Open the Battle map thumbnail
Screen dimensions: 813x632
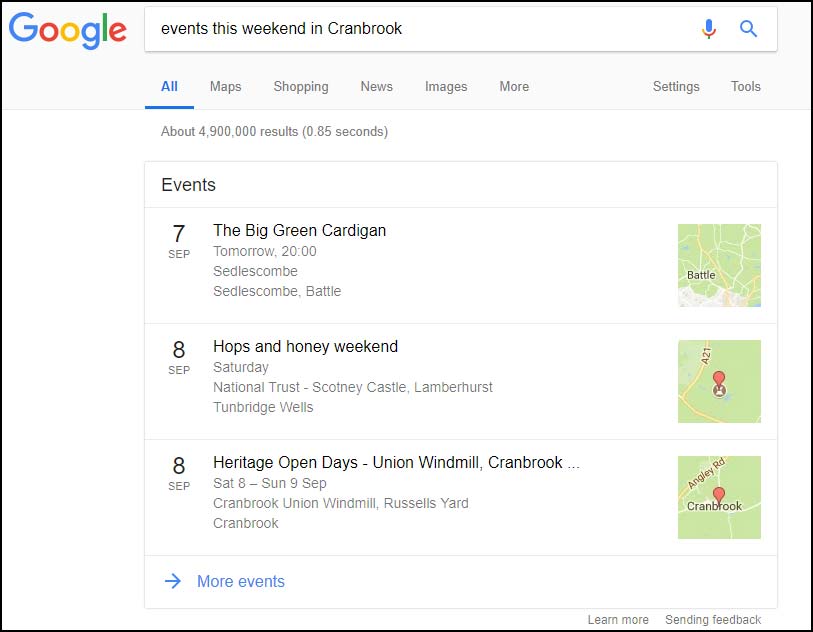coord(719,265)
